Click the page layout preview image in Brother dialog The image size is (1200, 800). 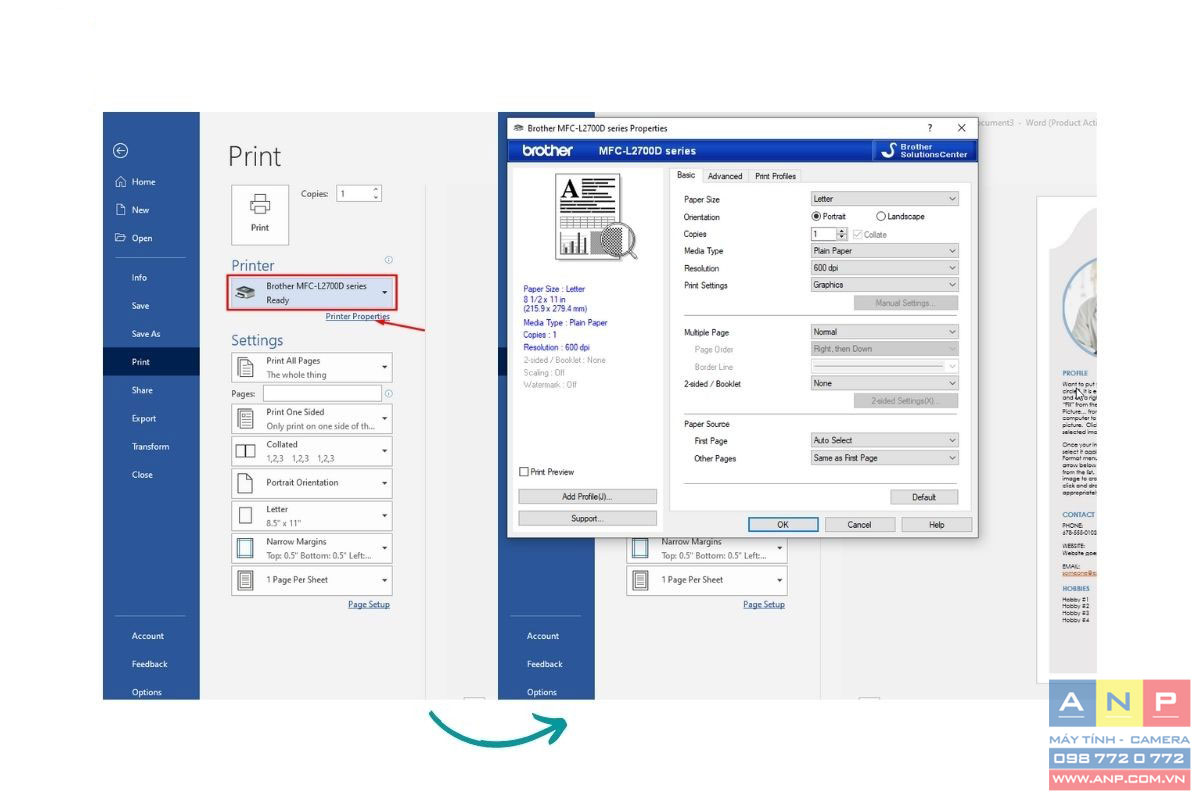(x=596, y=218)
